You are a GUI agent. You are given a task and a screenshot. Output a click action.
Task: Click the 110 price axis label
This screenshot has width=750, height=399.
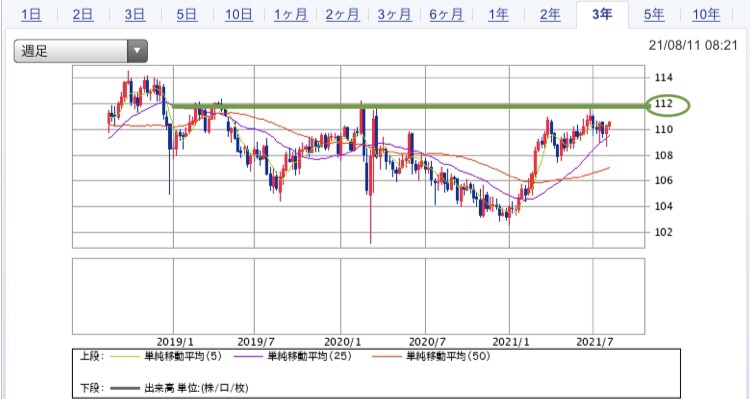pos(663,129)
